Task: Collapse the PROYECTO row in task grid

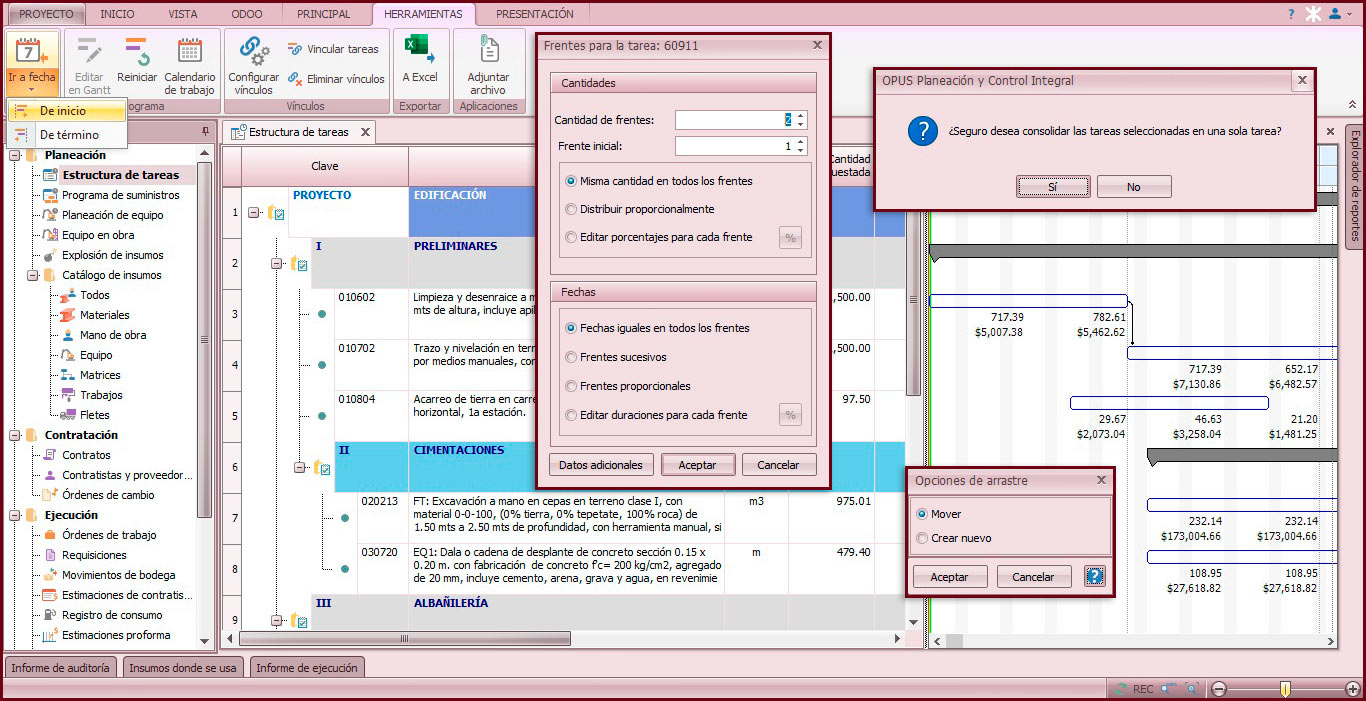Action: (253, 212)
